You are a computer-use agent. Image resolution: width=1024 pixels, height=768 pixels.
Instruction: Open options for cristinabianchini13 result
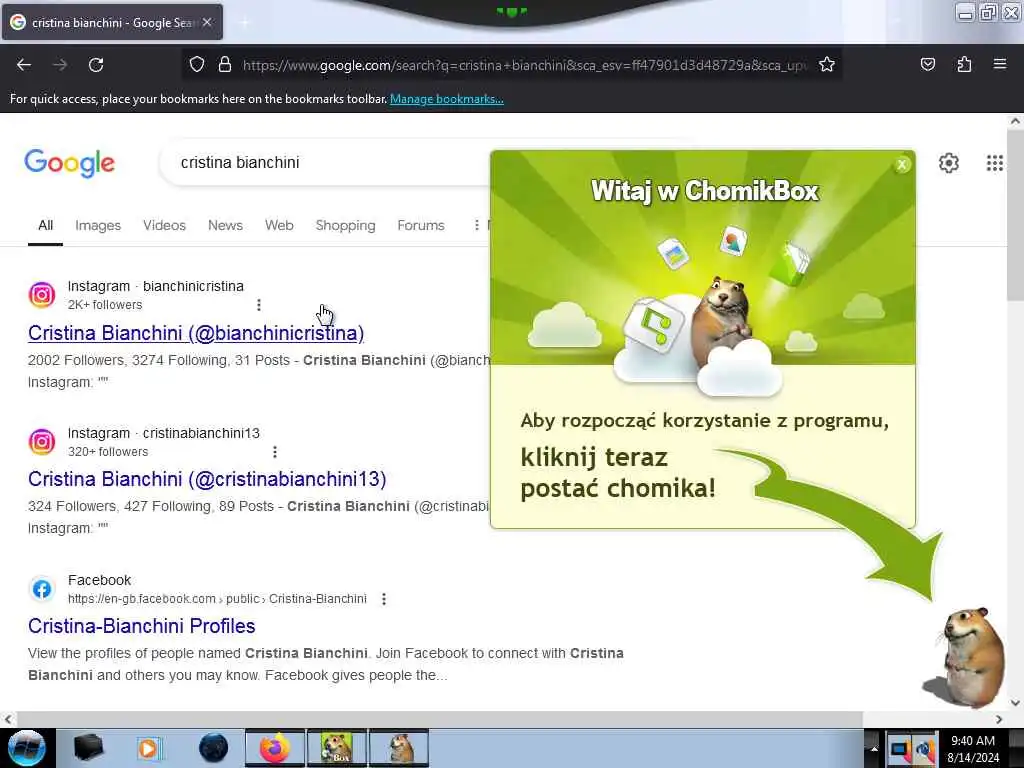click(x=275, y=452)
